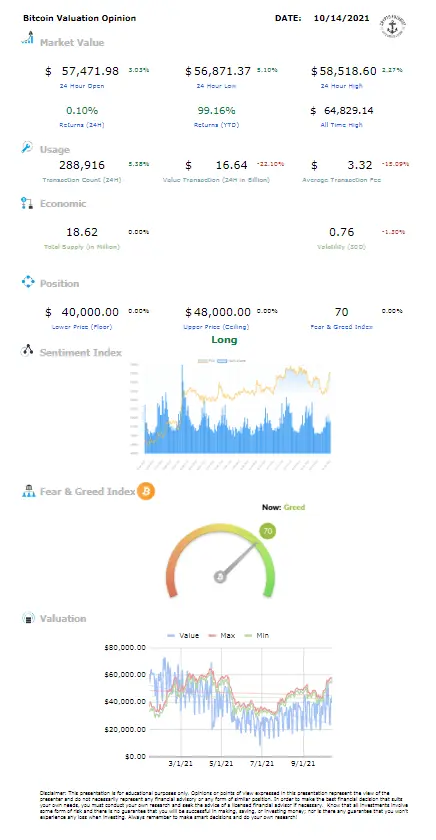
Task: Click the Returns (24H) label
Action: point(82,125)
